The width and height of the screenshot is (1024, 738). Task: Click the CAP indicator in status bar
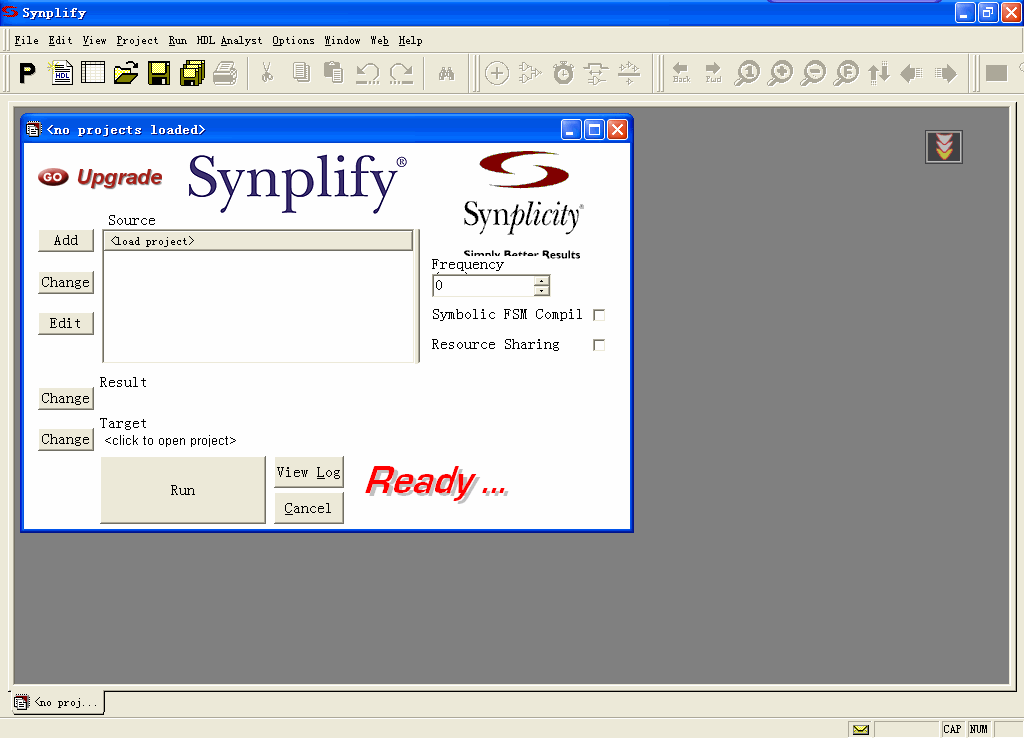pos(952,730)
